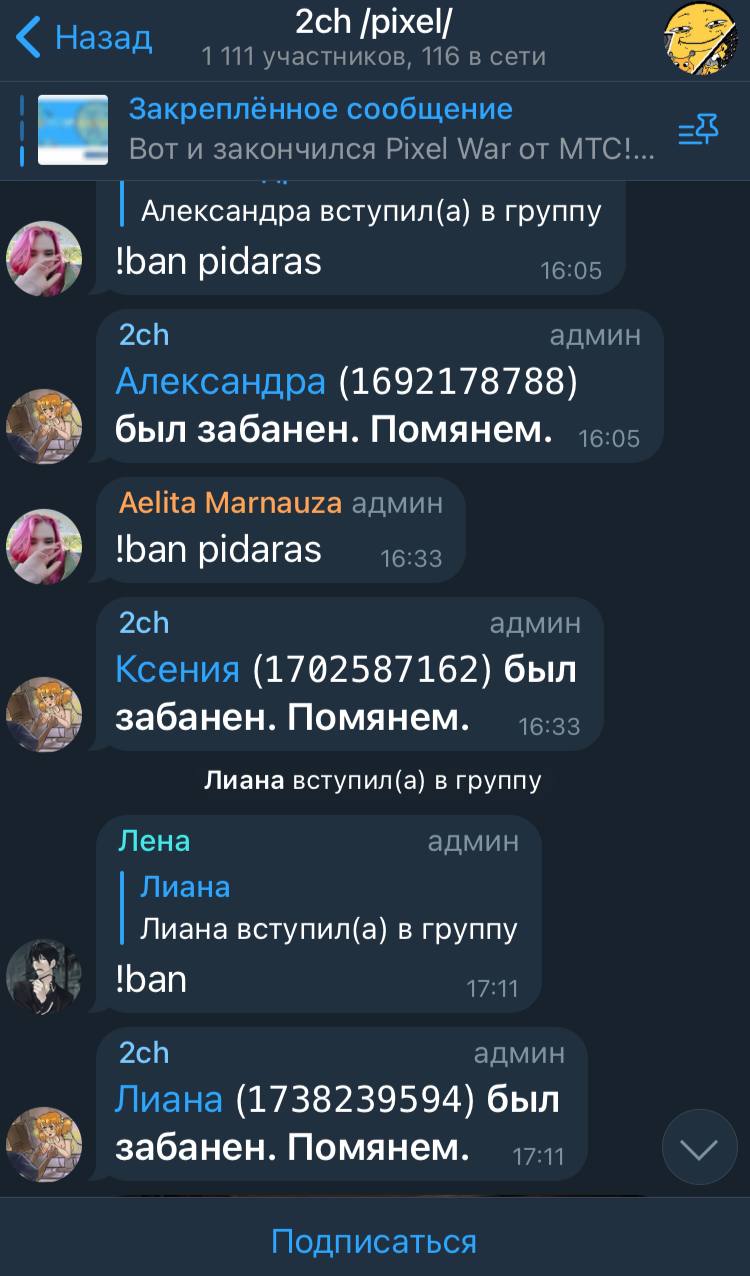The height and width of the screenshot is (1276, 750).
Task: Tap Aelita Marnauza's pink-haired avatar at 16:33
Action: 44,546
